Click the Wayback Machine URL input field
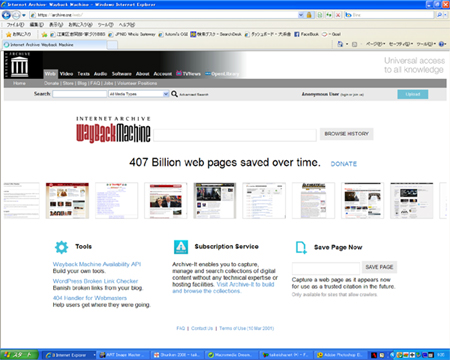 tap(235, 135)
